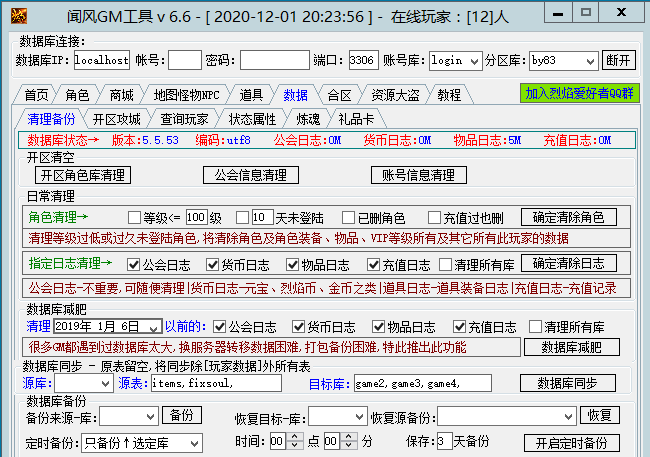Toggle the 等级<= level checkbox
Image resolution: width=650 pixels, height=457 pixels.
tap(134, 217)
